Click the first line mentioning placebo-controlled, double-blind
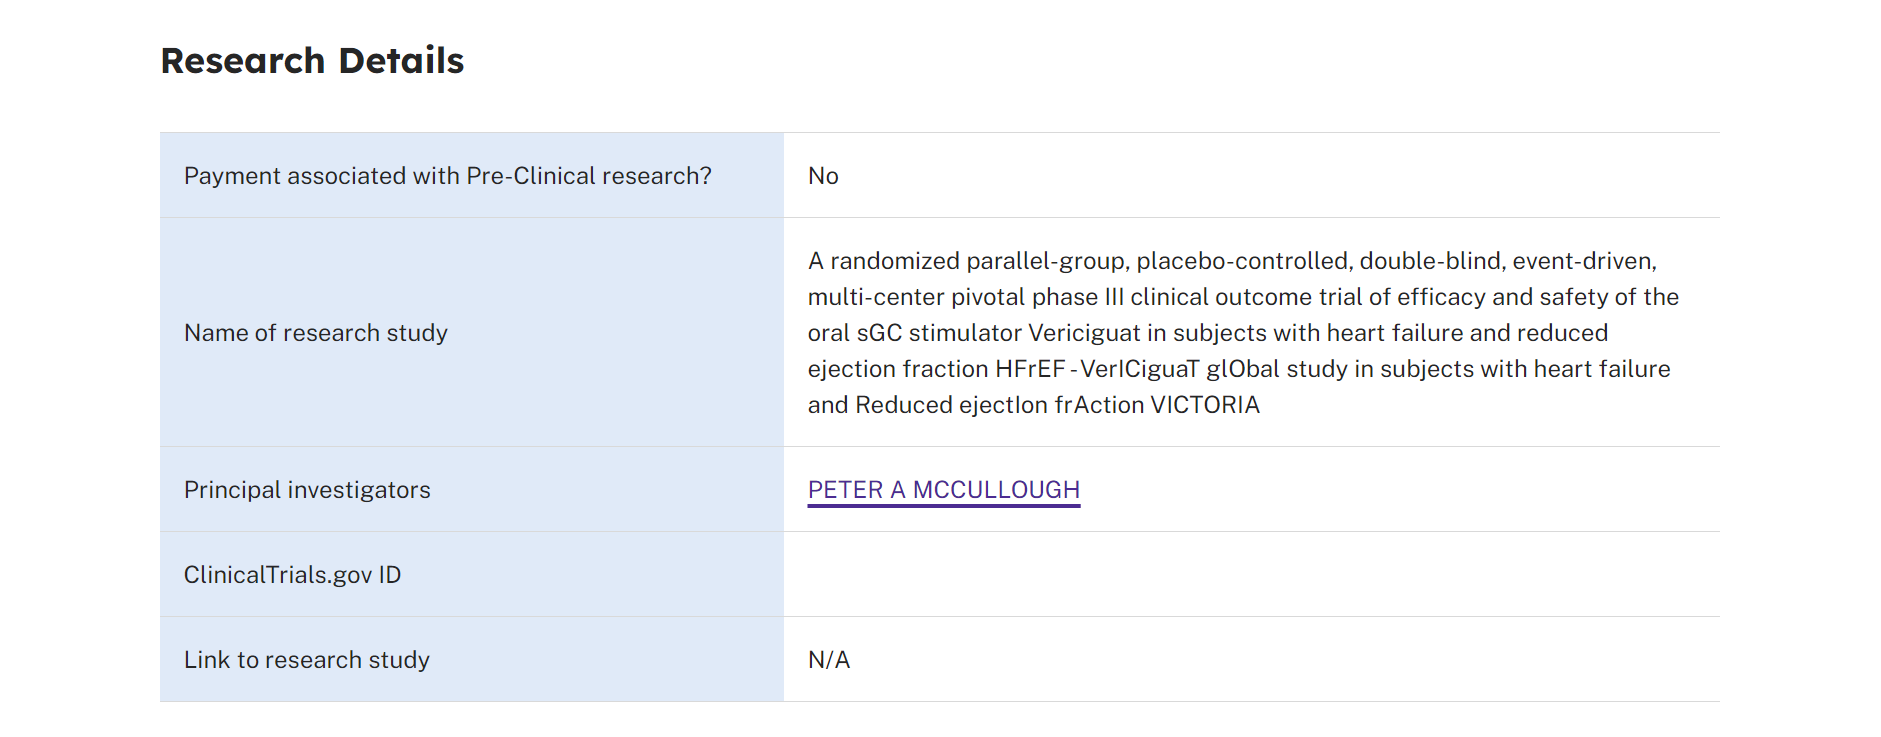This screenshot has height=737, width=1881. [x=1232, y=261]
